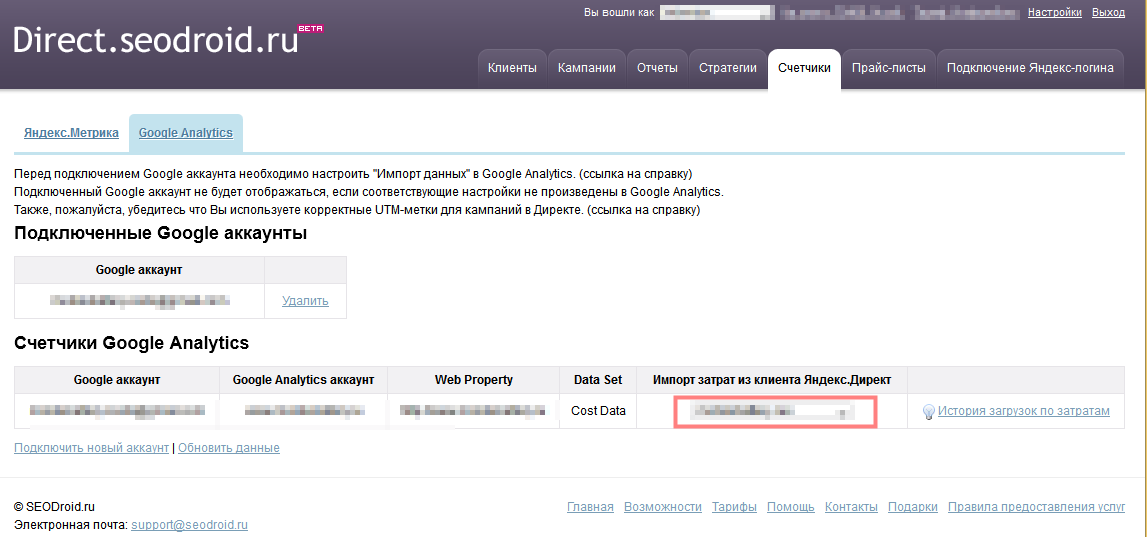The image size is (1147, 537).
Task: Select the Счетчики tab
Action: point(805,68)
